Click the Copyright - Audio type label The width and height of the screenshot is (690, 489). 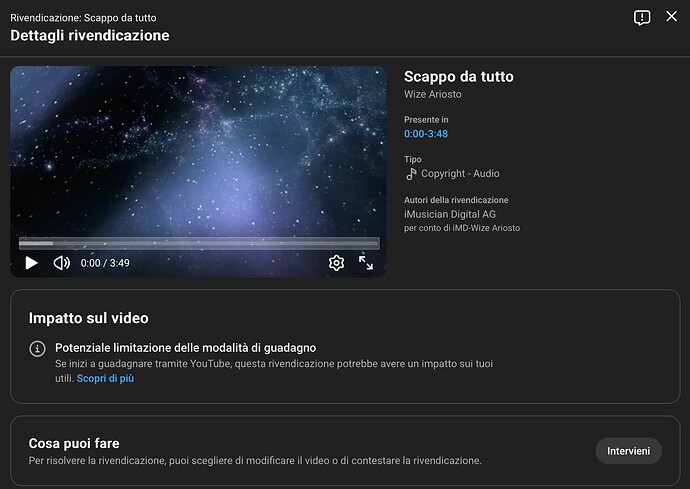[460, 174]
